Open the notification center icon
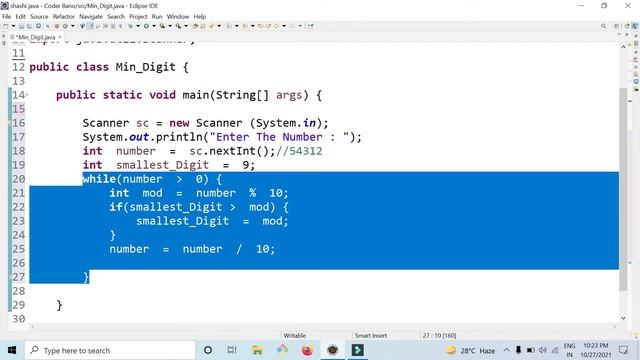The image size is (640, 360). click(x=623, y=350)
